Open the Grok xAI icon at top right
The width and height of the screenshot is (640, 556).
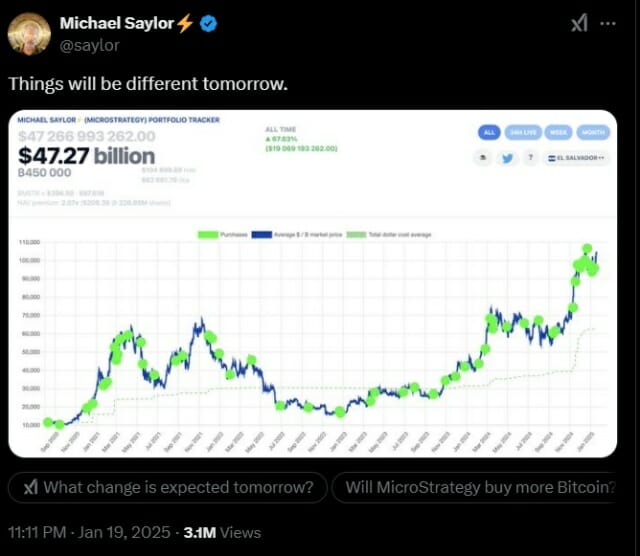[x=580, y=23]
